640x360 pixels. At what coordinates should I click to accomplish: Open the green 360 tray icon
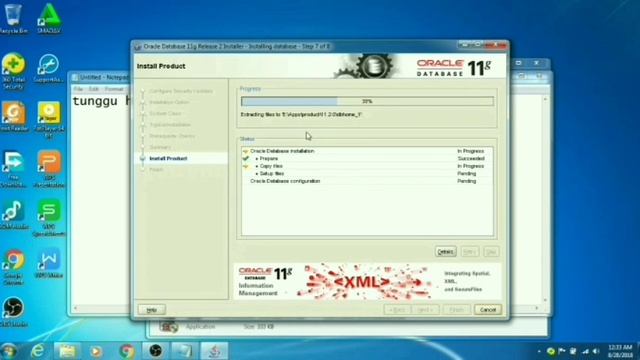(x=551, y=351)
